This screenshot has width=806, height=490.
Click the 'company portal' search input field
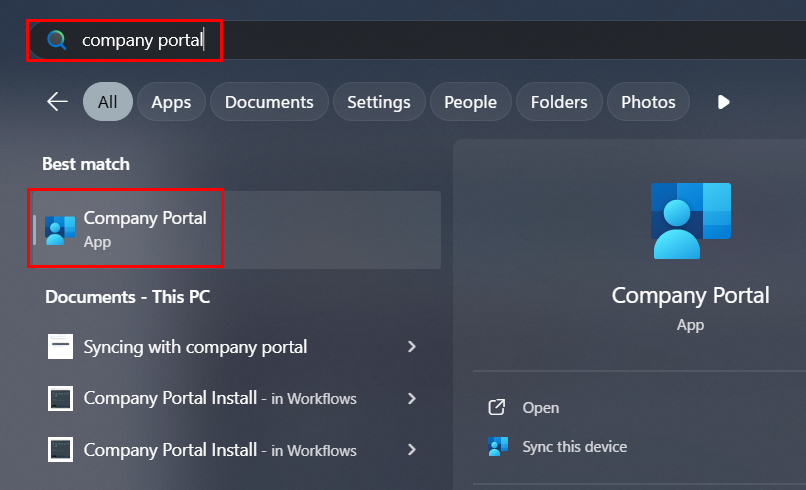[x=417, y=40]
